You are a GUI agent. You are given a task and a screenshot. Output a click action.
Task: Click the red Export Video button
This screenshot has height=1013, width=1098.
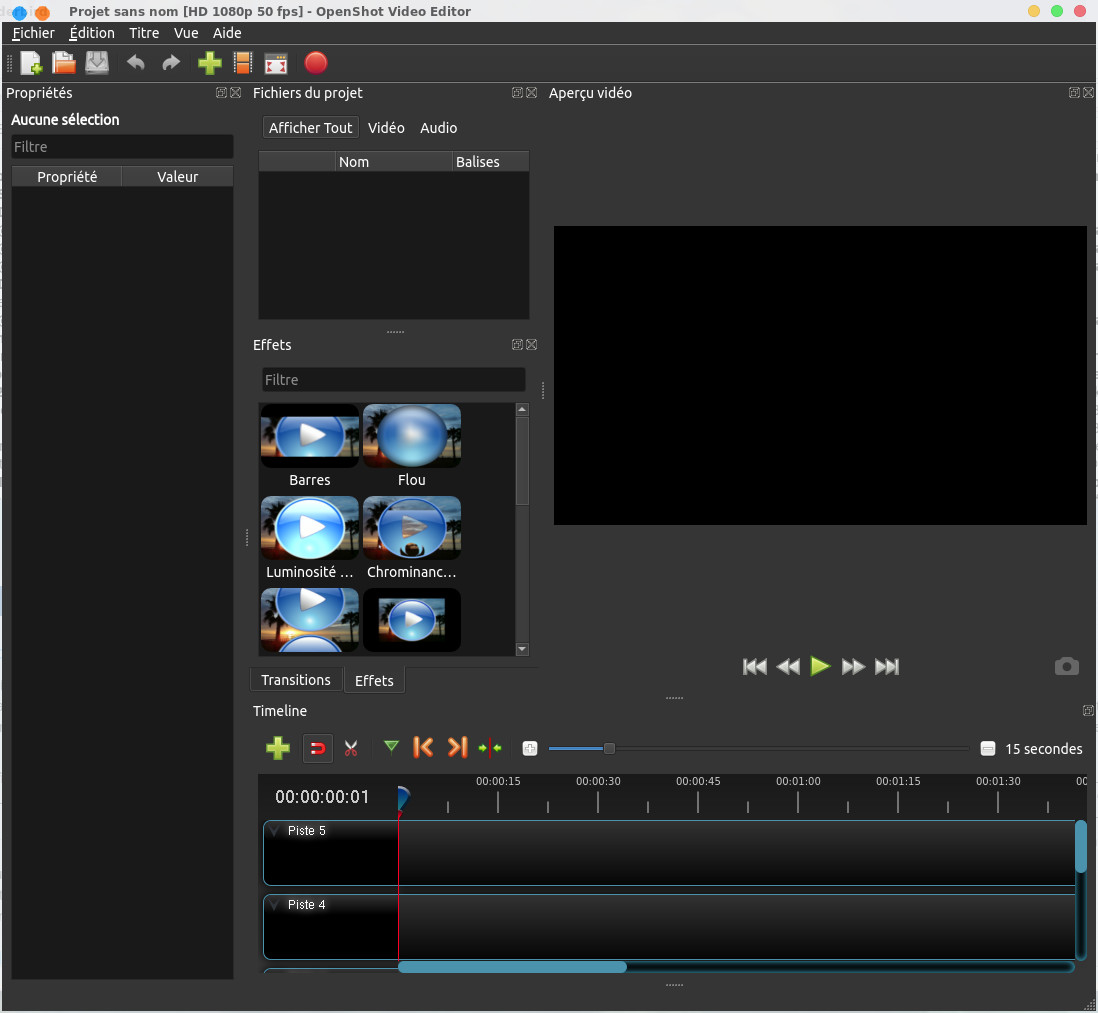[x=316, y=64]
